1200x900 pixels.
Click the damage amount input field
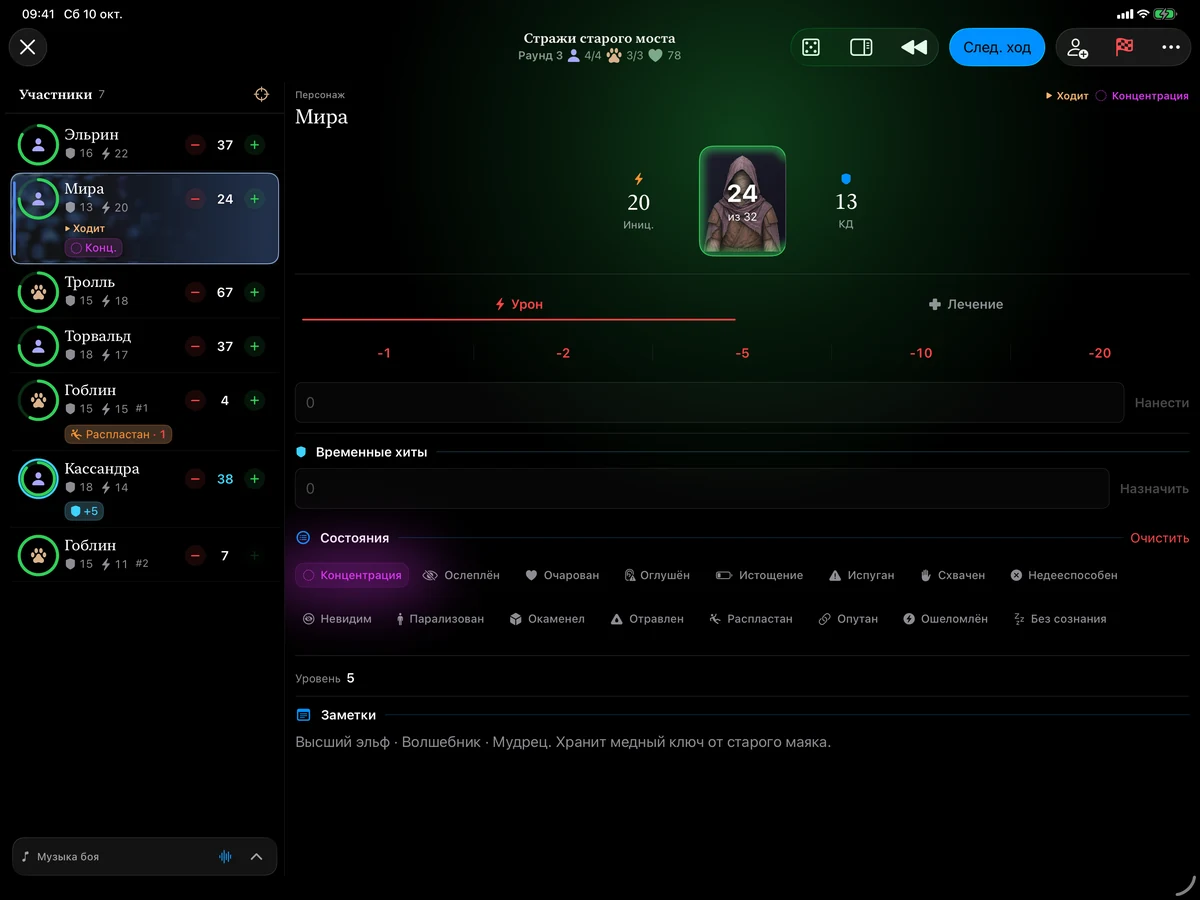710,402
